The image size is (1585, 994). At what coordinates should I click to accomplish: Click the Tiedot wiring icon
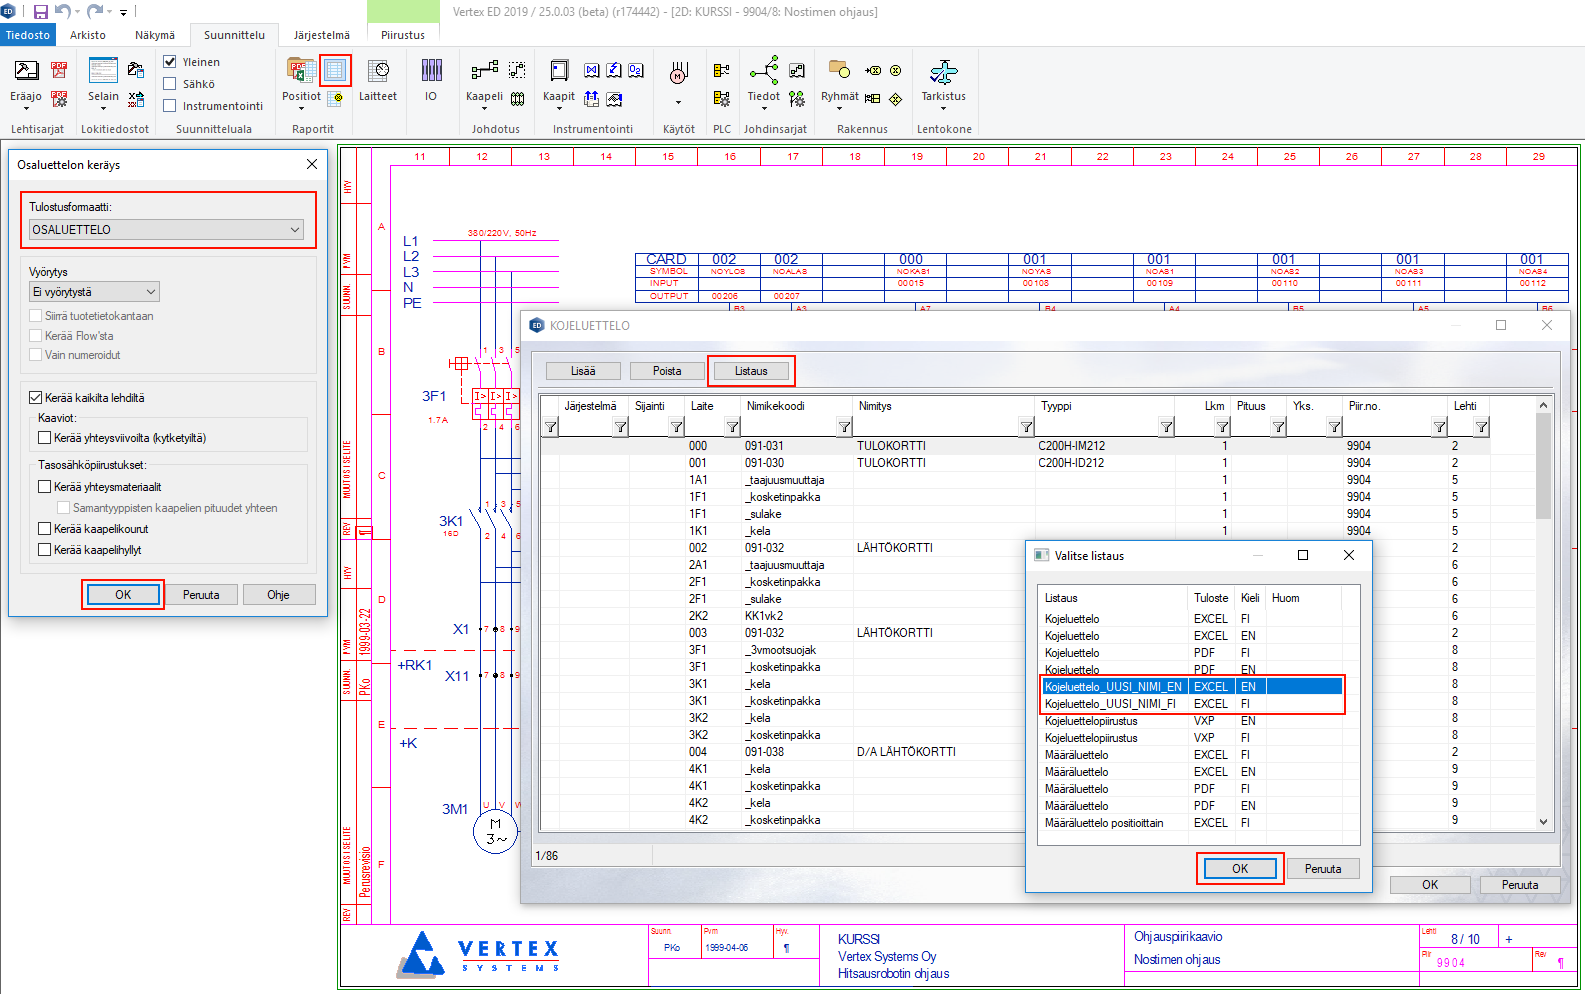763,72
